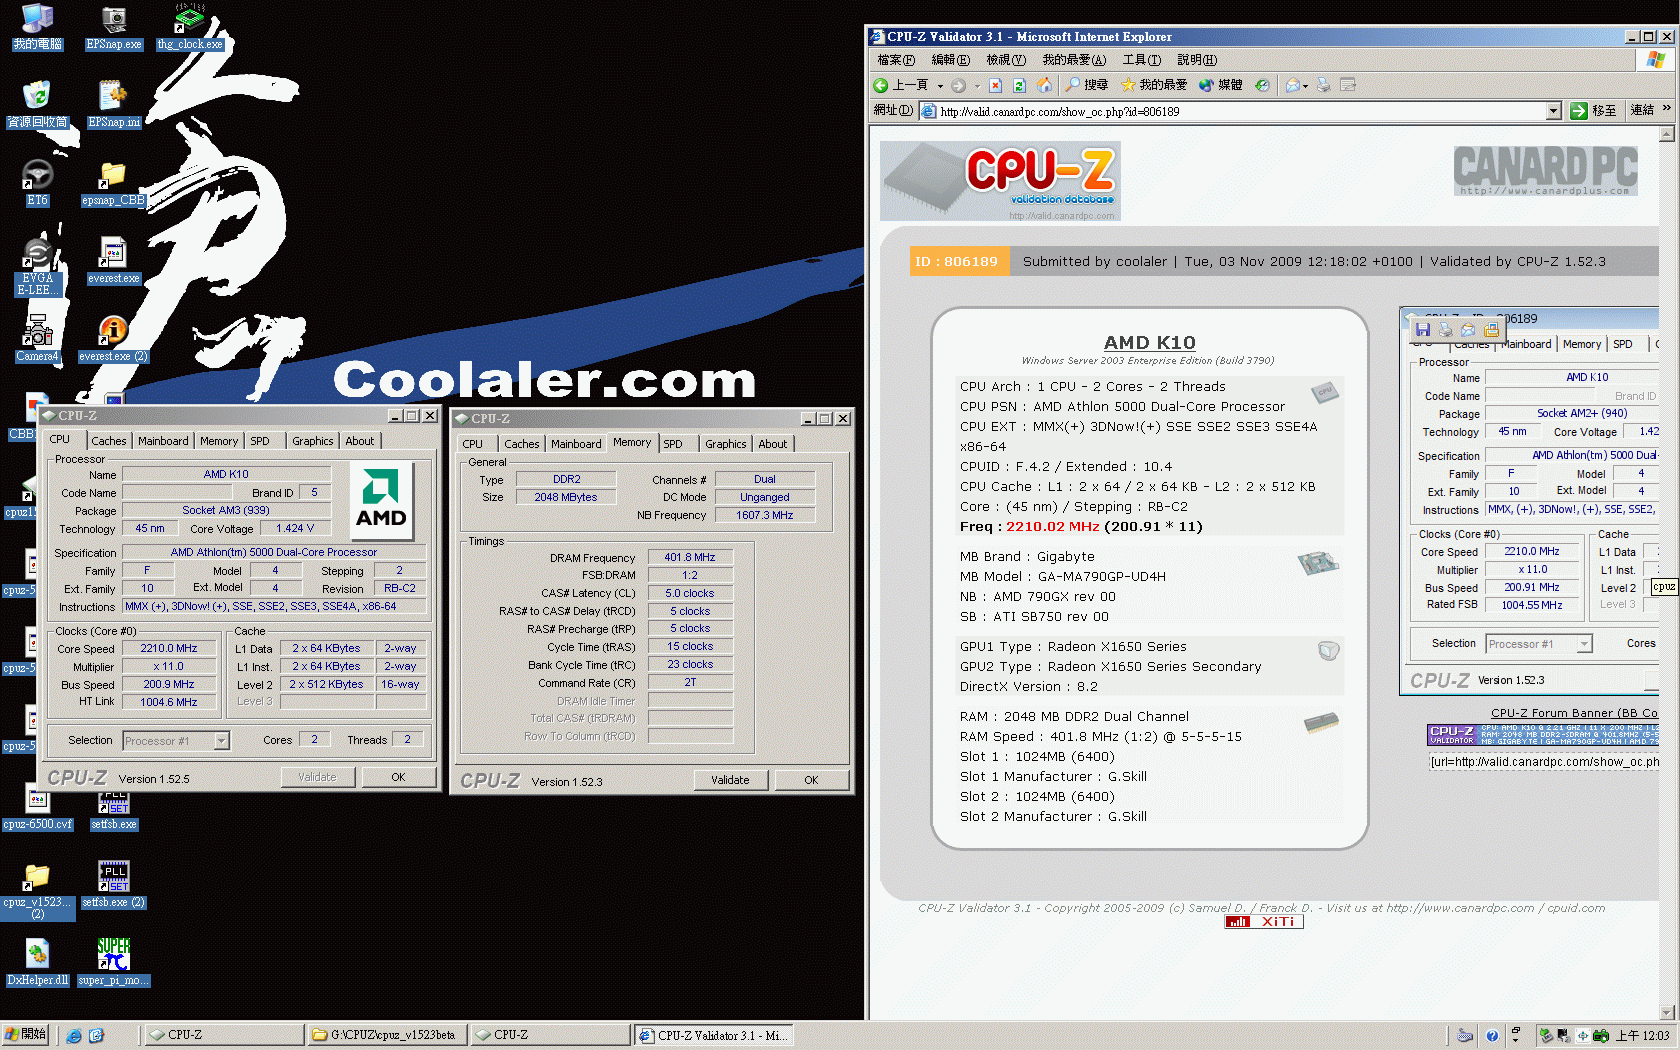Click the Internet Explorer quick launch icon
1680x1050 pixels.
click(x=74, y=1035)
